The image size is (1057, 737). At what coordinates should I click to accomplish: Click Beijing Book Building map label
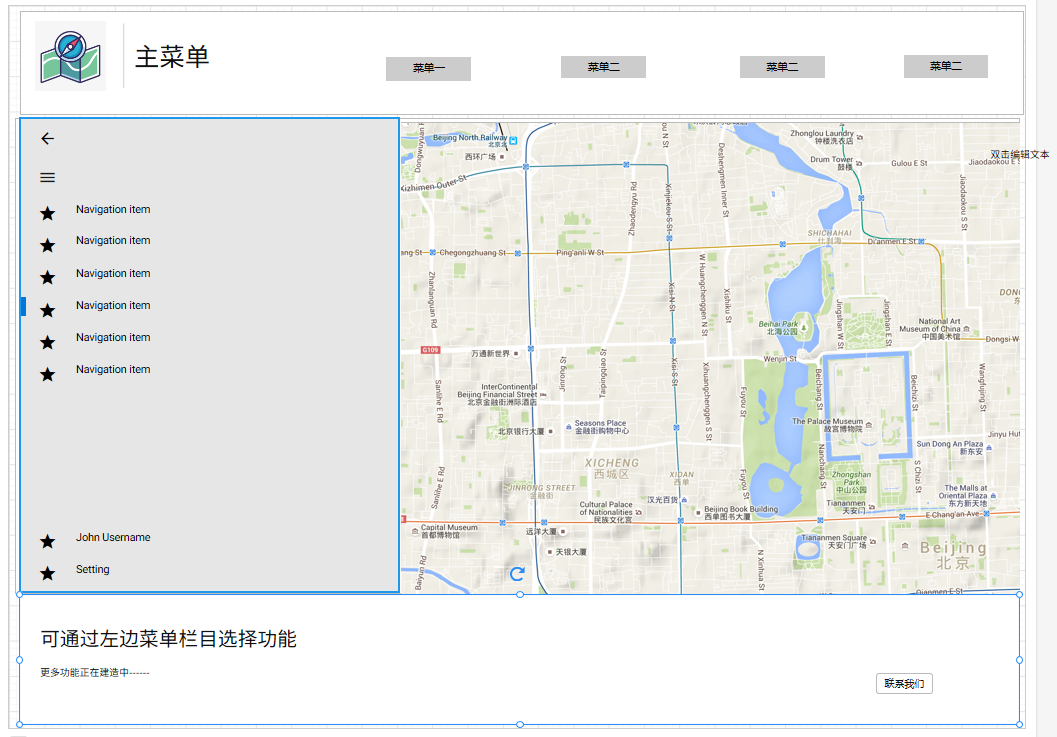tap(741, 512)
